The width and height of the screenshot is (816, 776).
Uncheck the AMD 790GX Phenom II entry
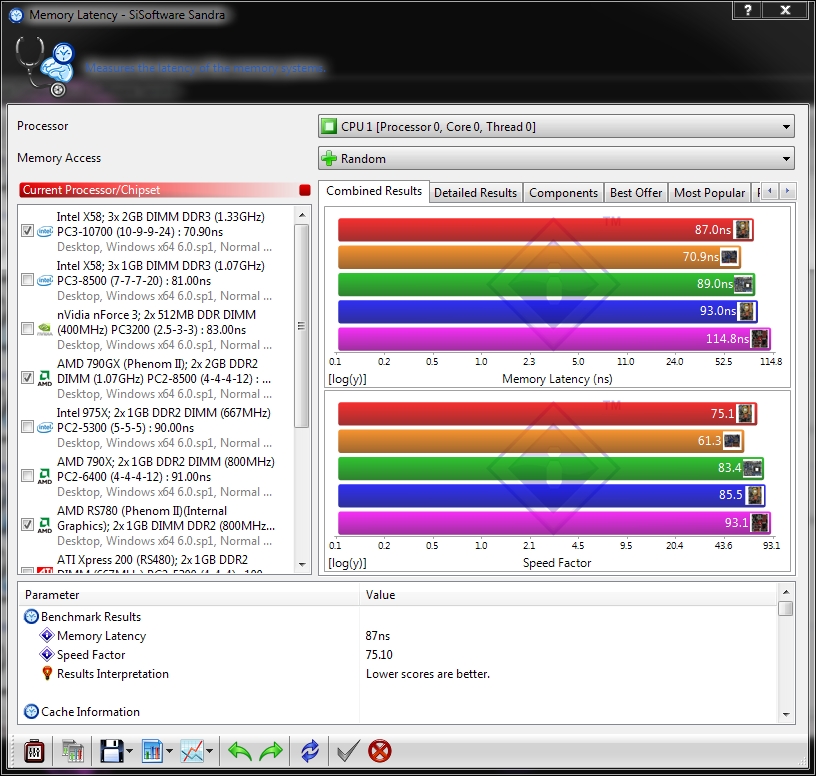(28, 378)
